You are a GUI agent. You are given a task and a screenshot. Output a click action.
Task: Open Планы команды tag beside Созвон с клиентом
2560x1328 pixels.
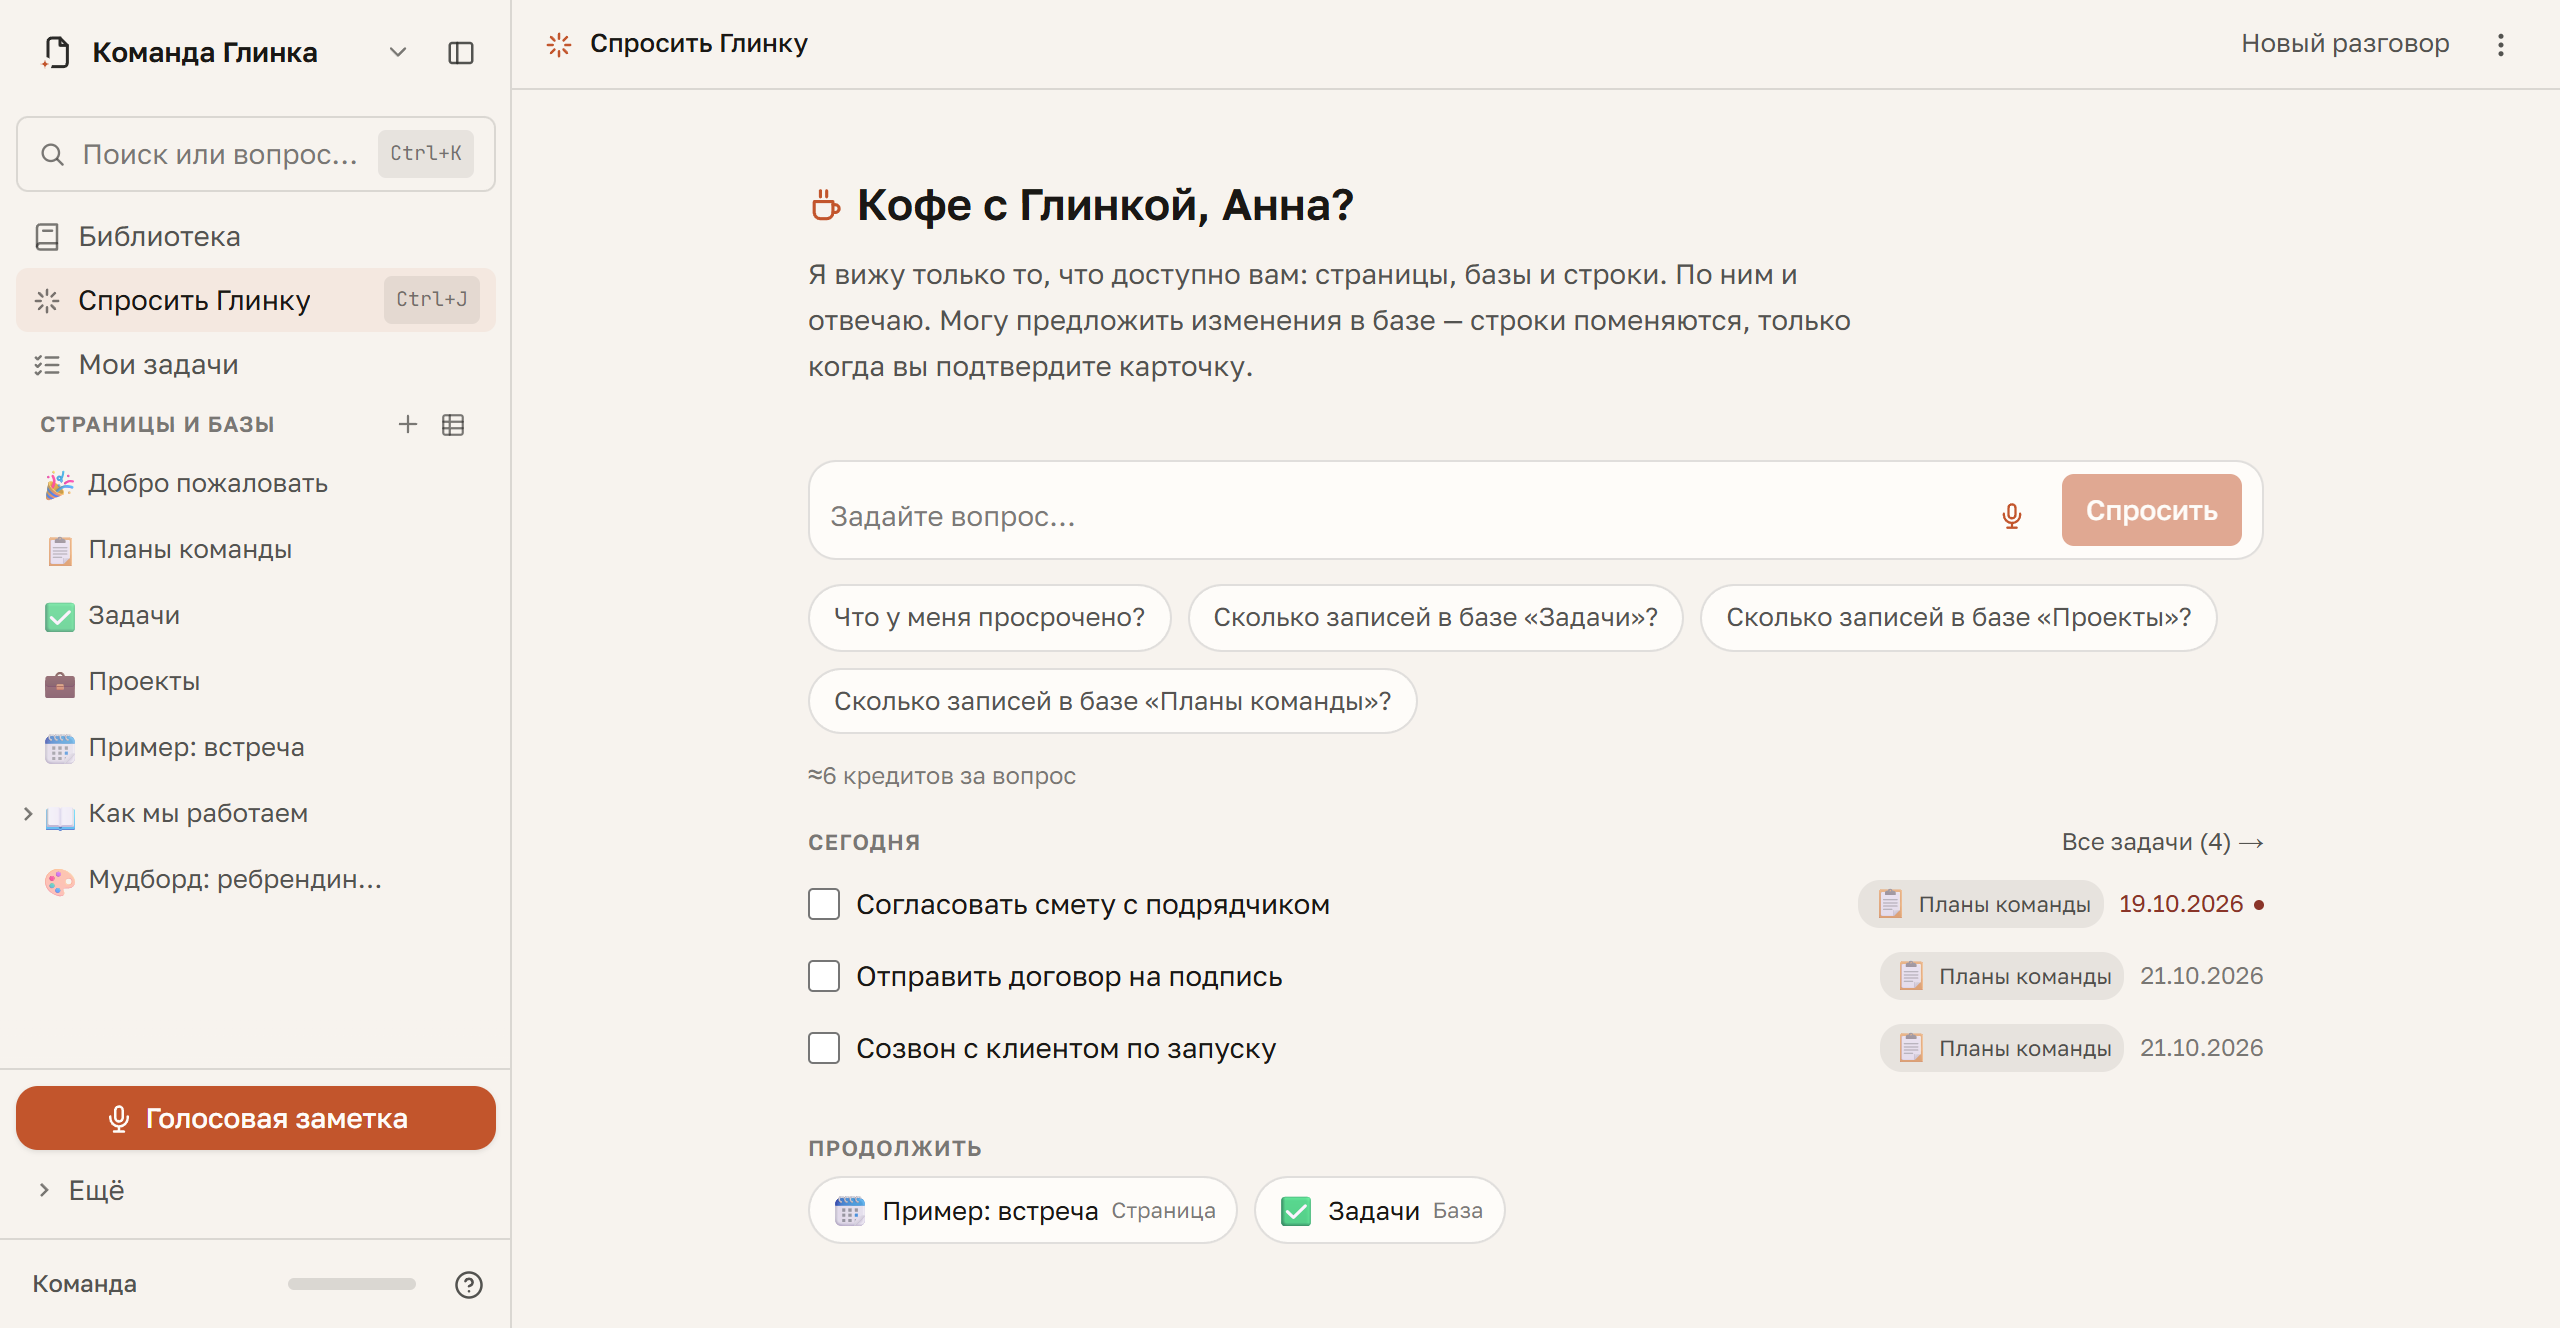point(2002,1048)
